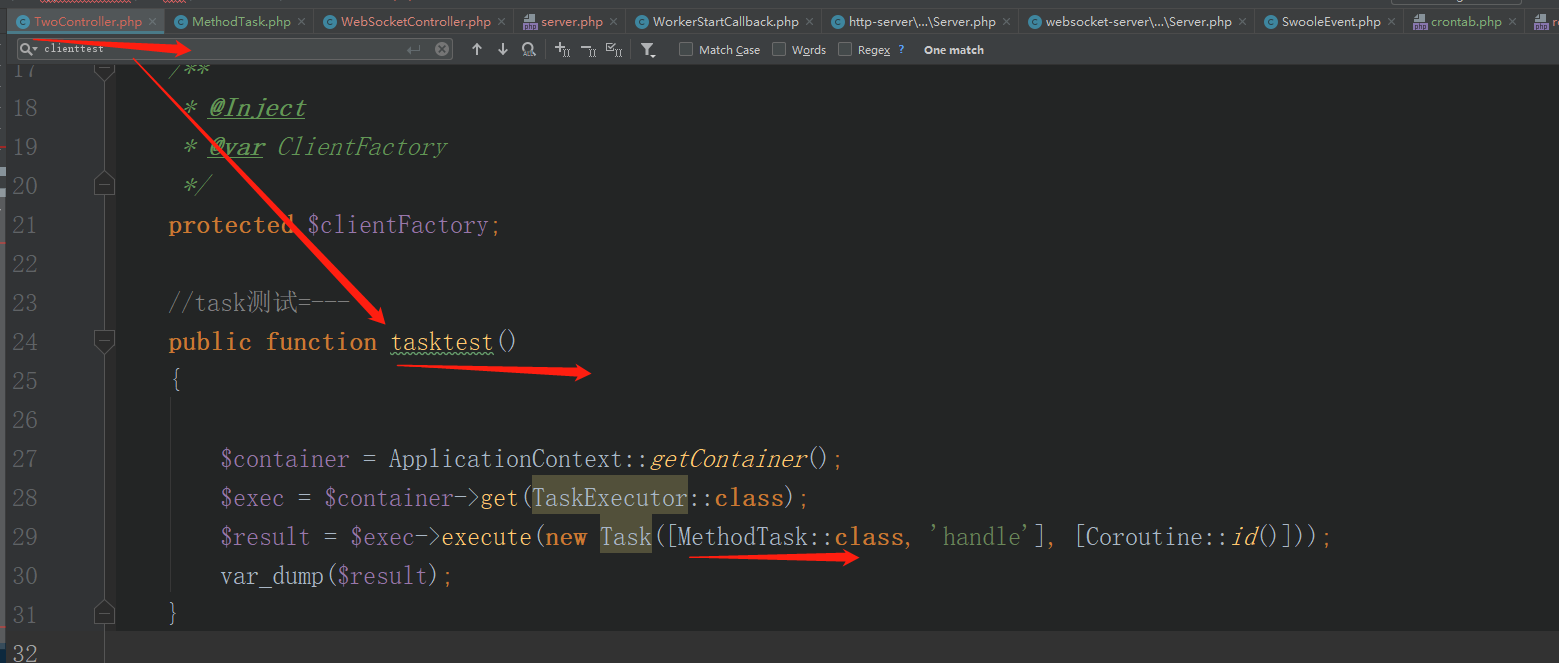The height and width of the screenshot is (663, 1559).
Task: Enable the Regex checkbox
Action: coord(843,49)
